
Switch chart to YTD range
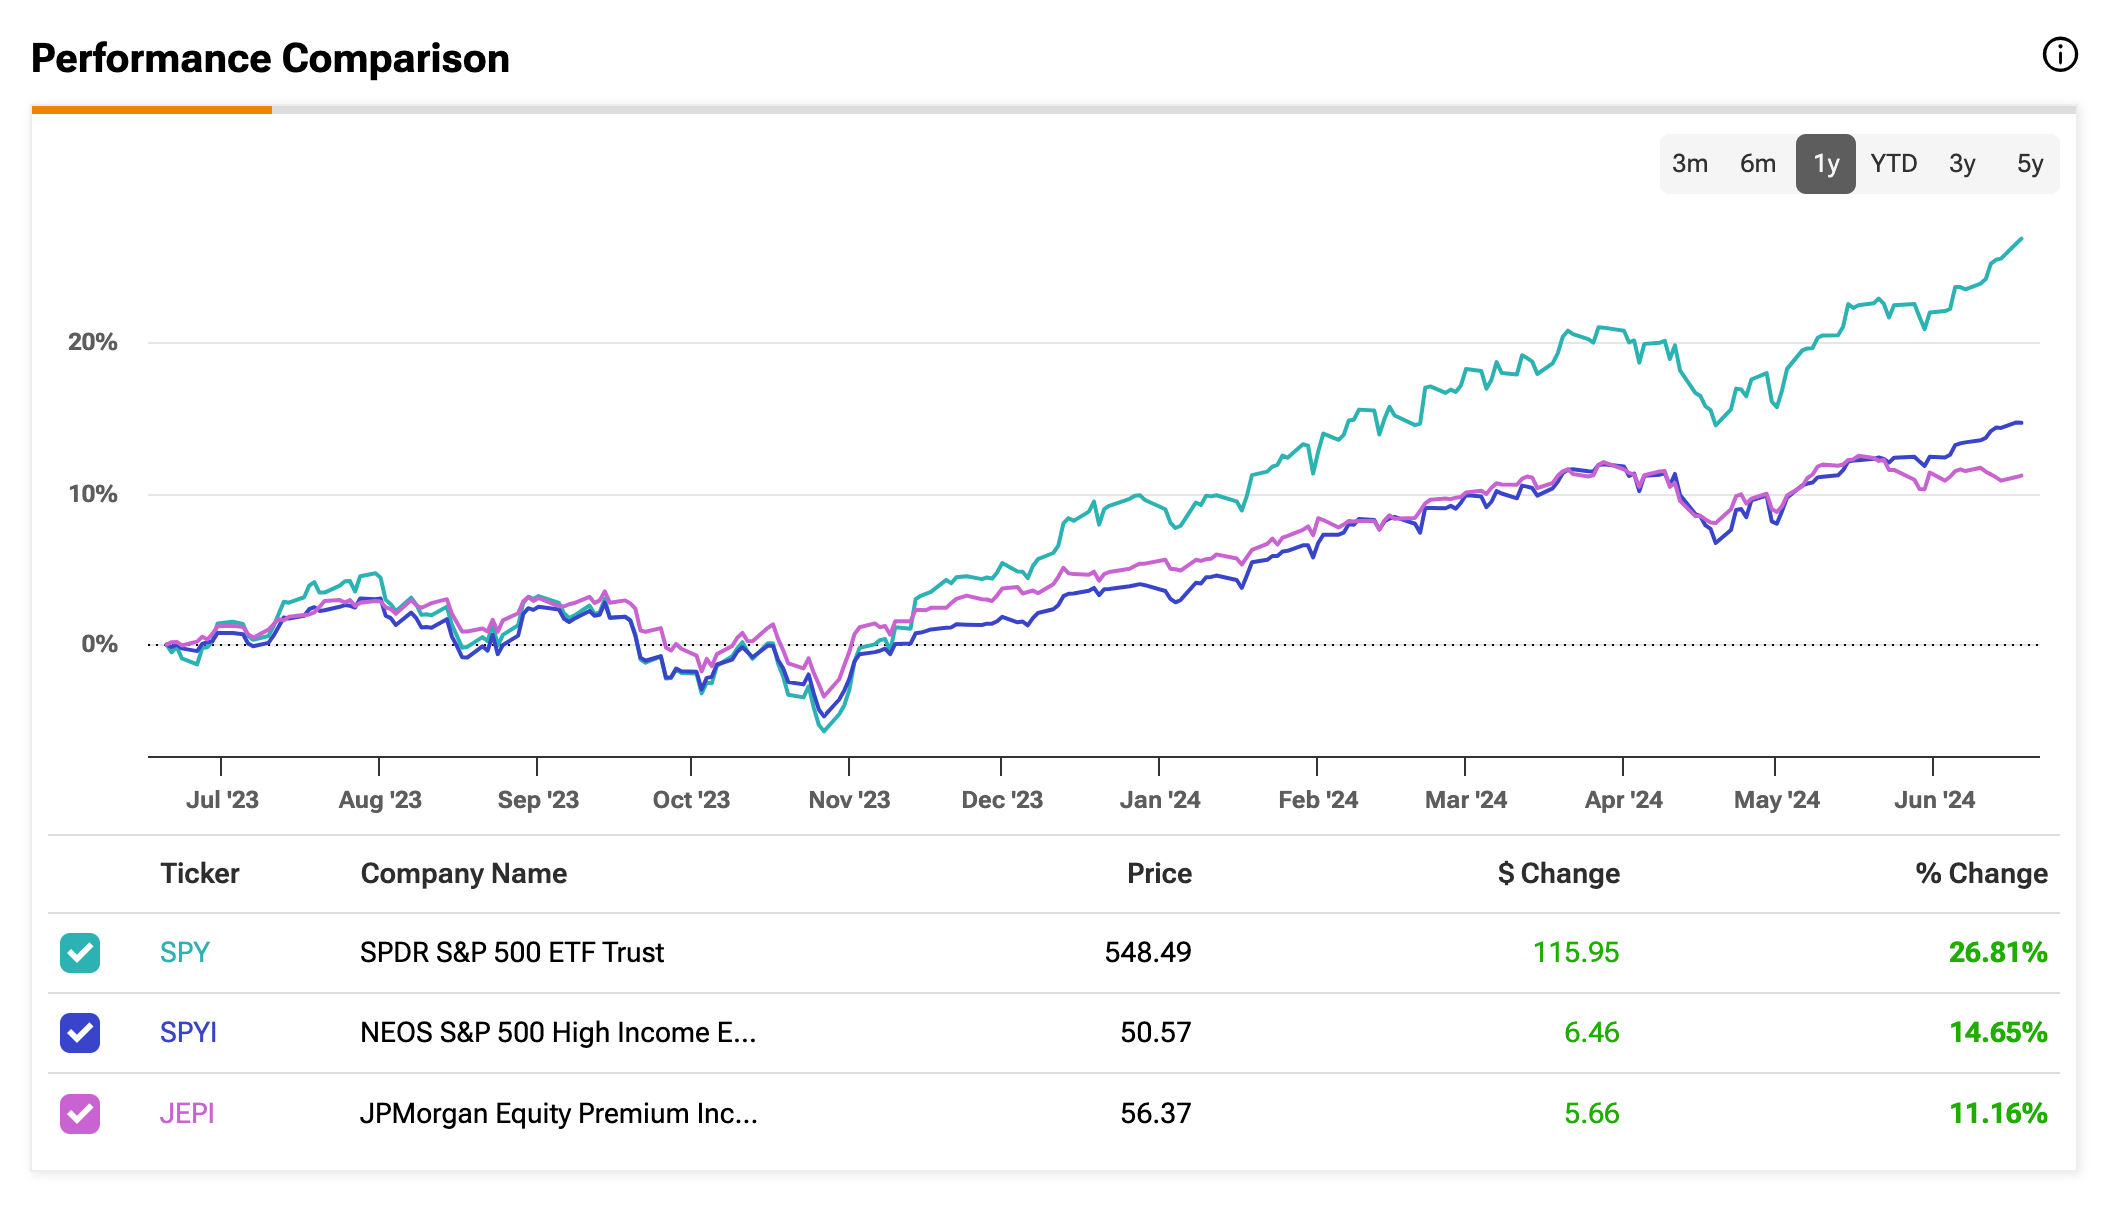click(x=1894, y=164)
